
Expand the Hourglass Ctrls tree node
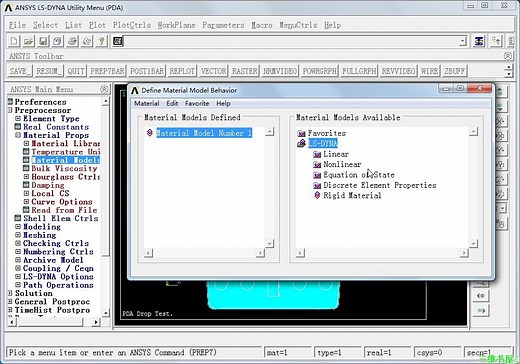[26, 177]
